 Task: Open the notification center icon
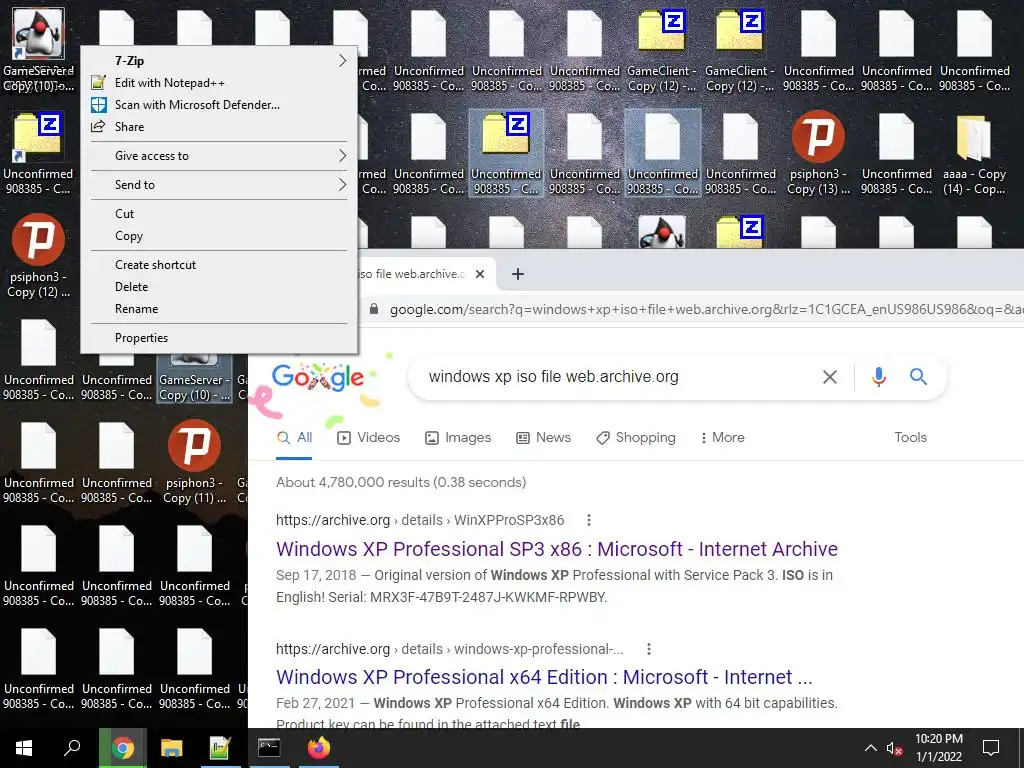pos(991,748)
